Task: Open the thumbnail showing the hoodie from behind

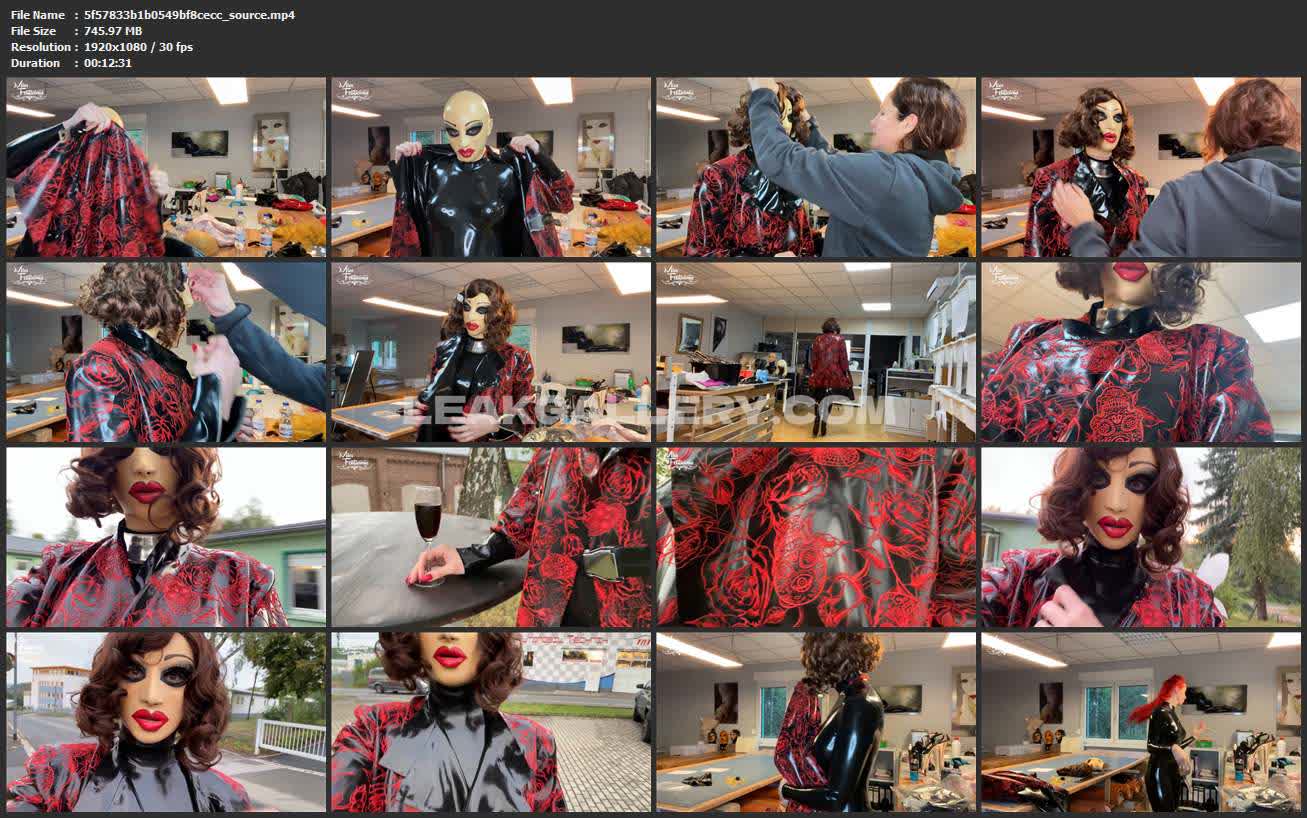Action: (x=1141, y=167)
